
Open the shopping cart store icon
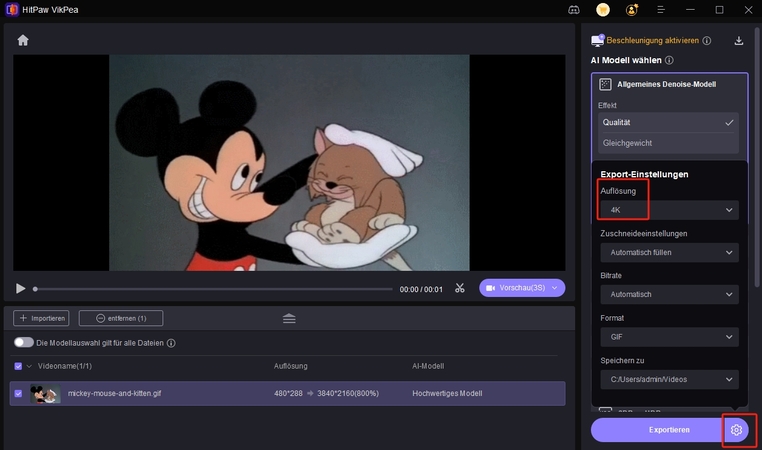(603, 10)
